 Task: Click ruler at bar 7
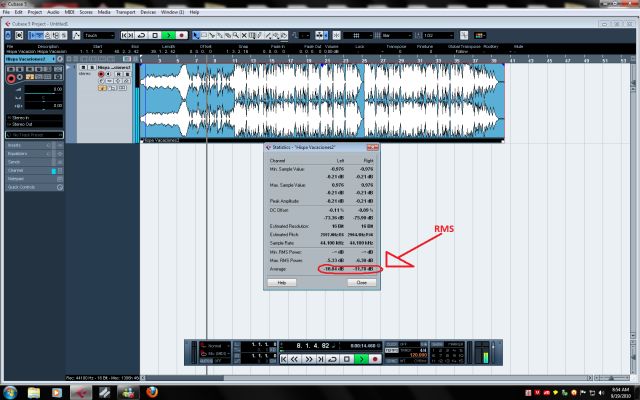(x=196, y=60)
